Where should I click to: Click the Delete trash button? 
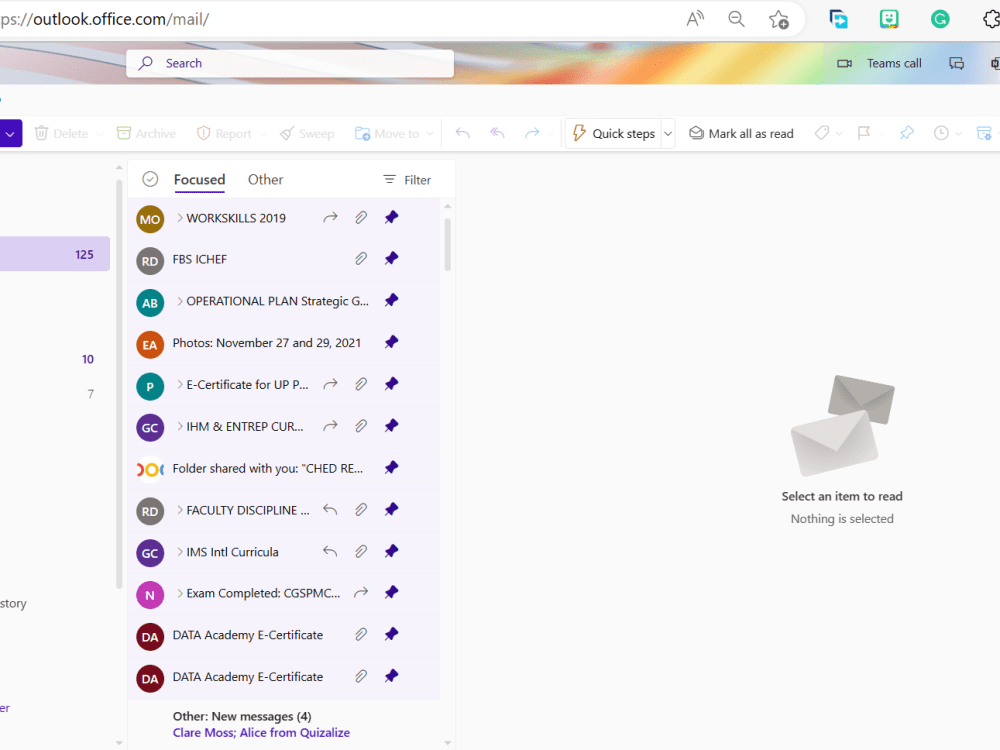pos(61,133)
